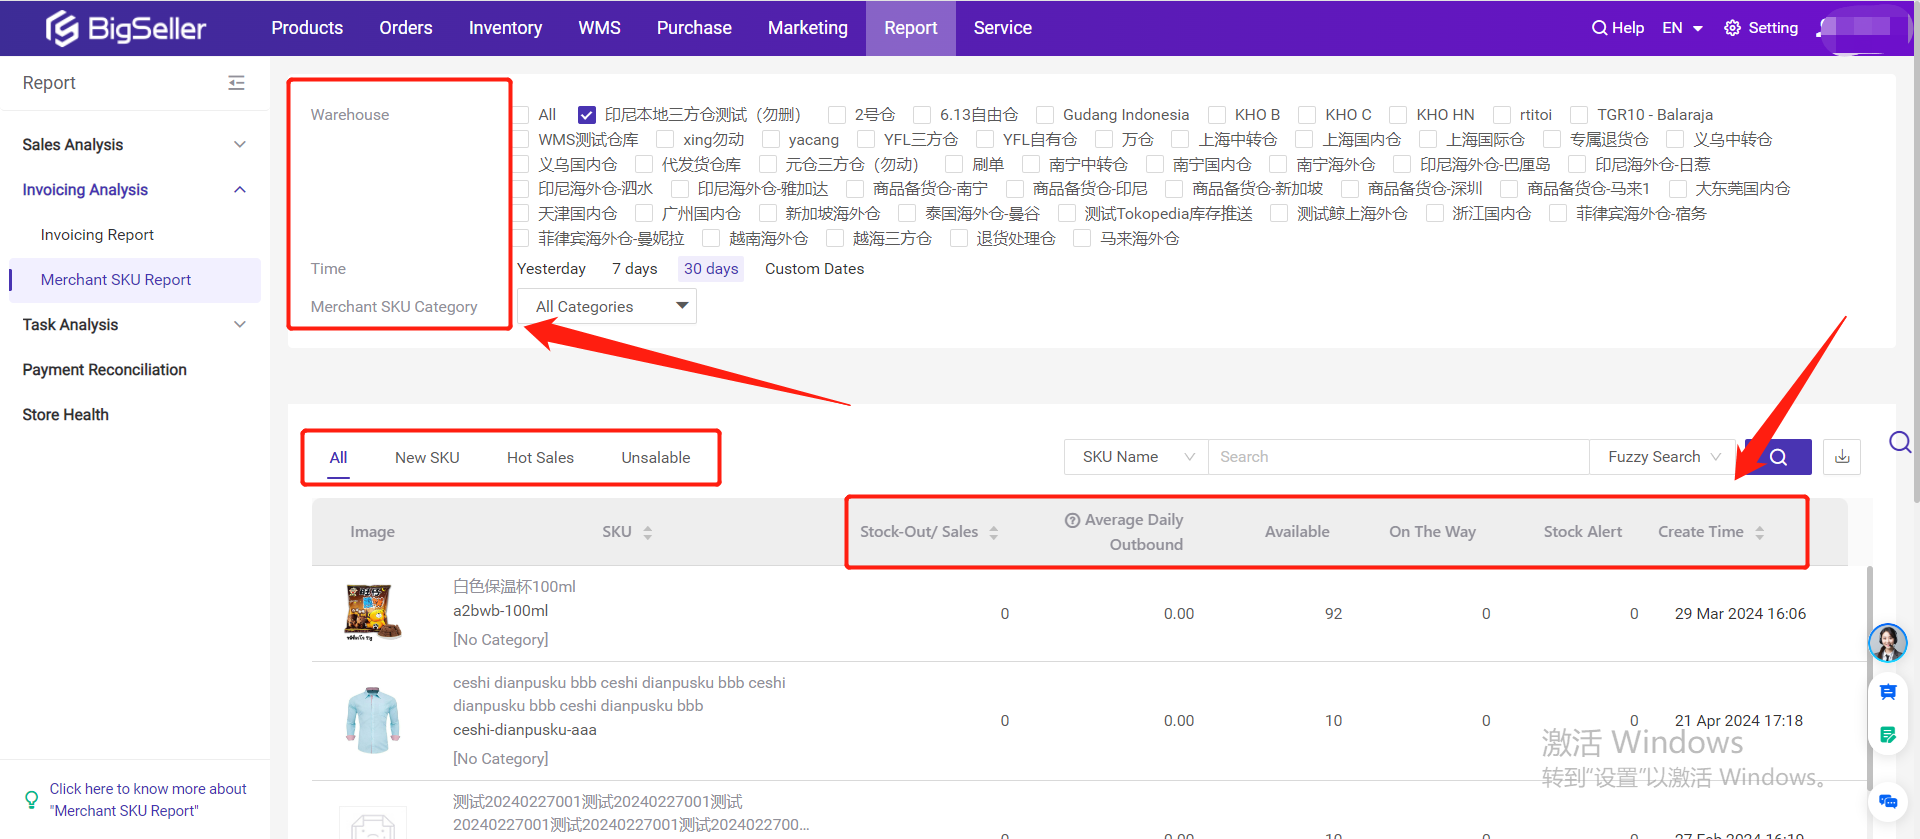The width and height of the screenshot is (1920, 839).
Task: Open the customer service avatar icon
Action: pyautogui.click(x=1887, y=642)
